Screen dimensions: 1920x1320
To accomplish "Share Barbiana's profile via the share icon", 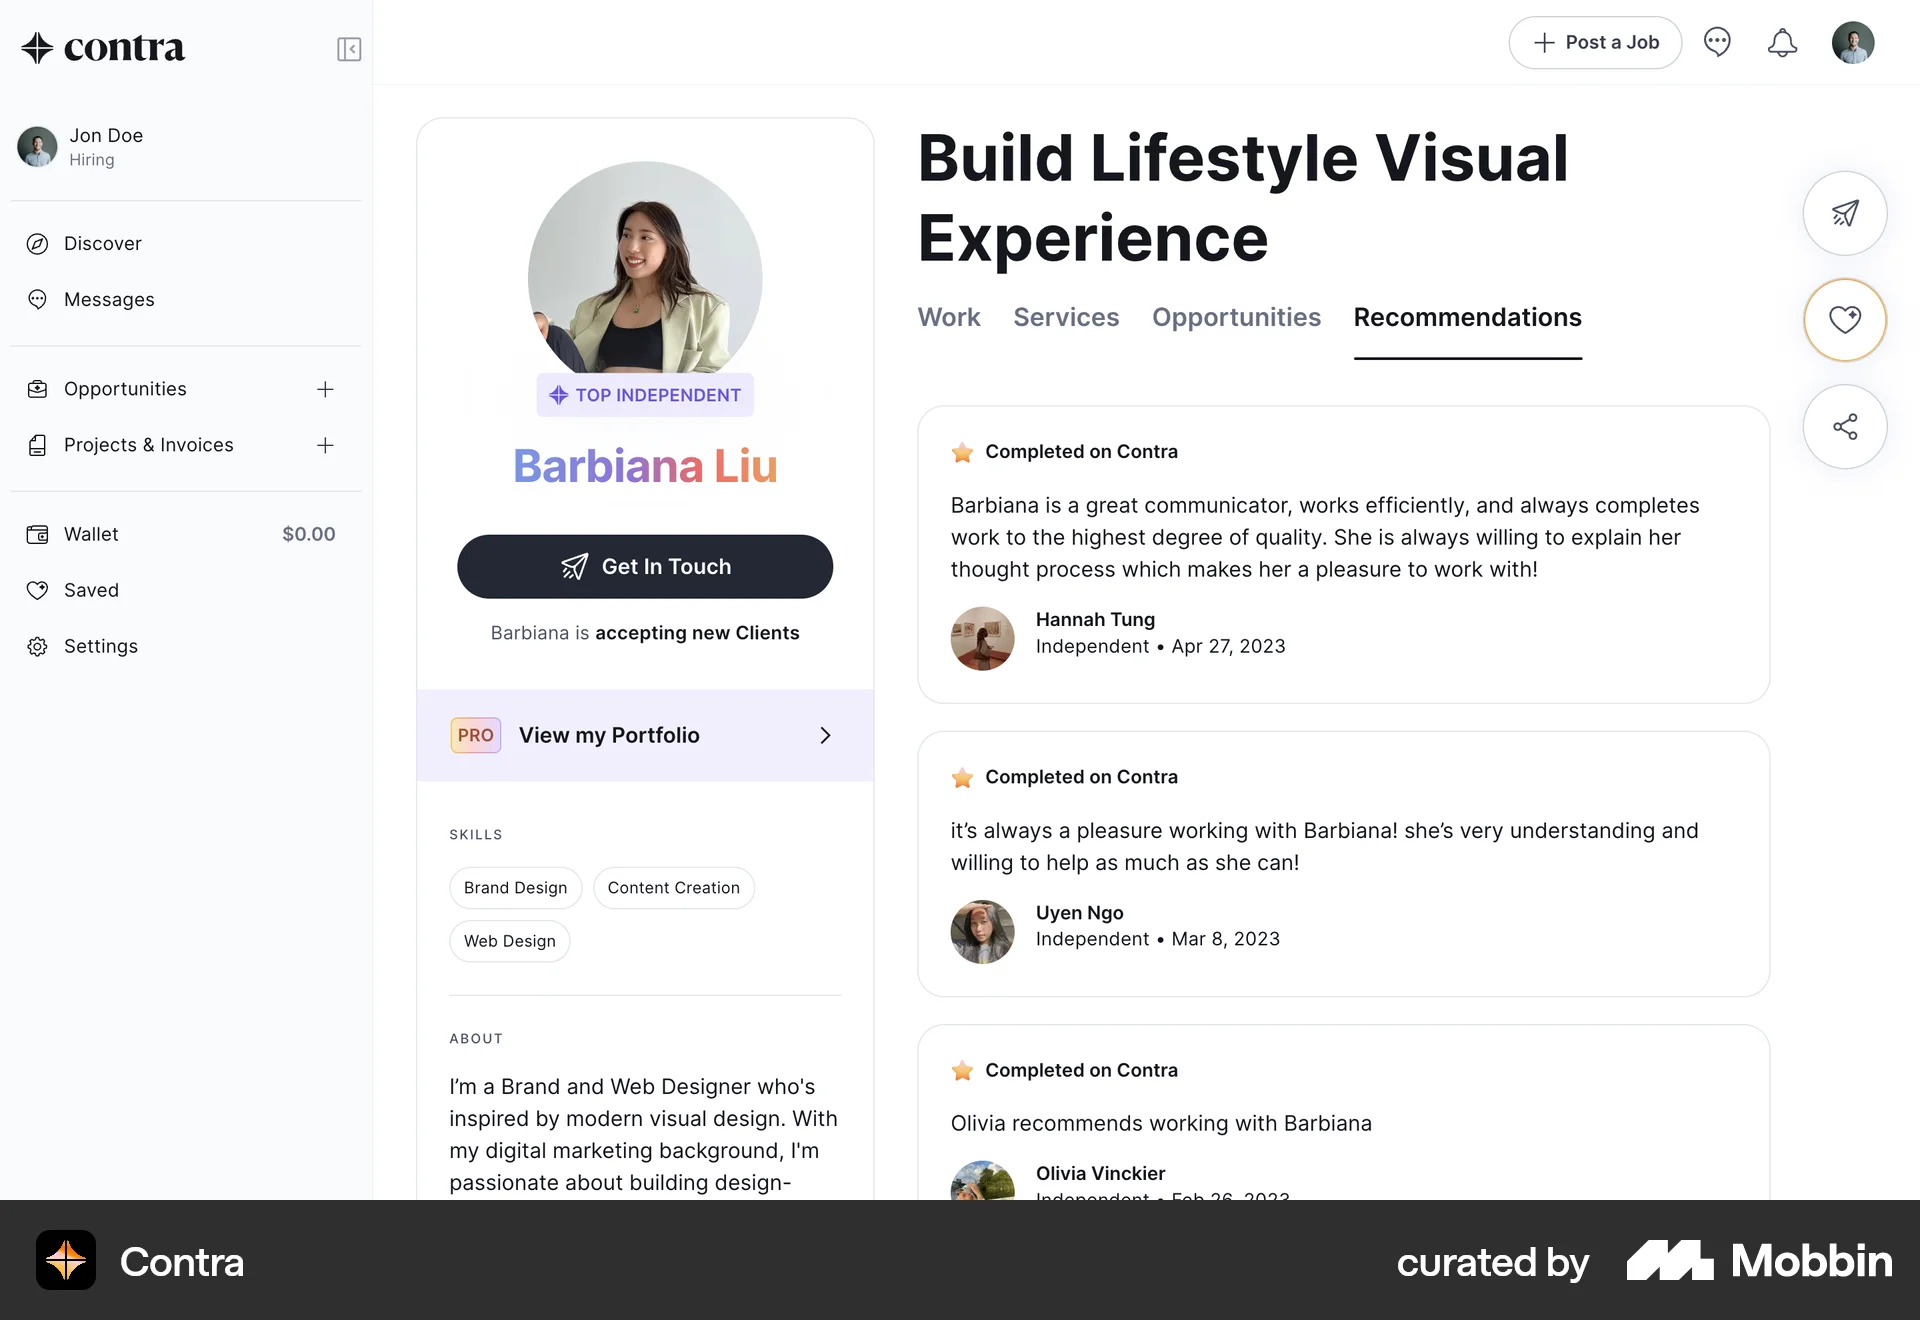I will click(1845, 426).
